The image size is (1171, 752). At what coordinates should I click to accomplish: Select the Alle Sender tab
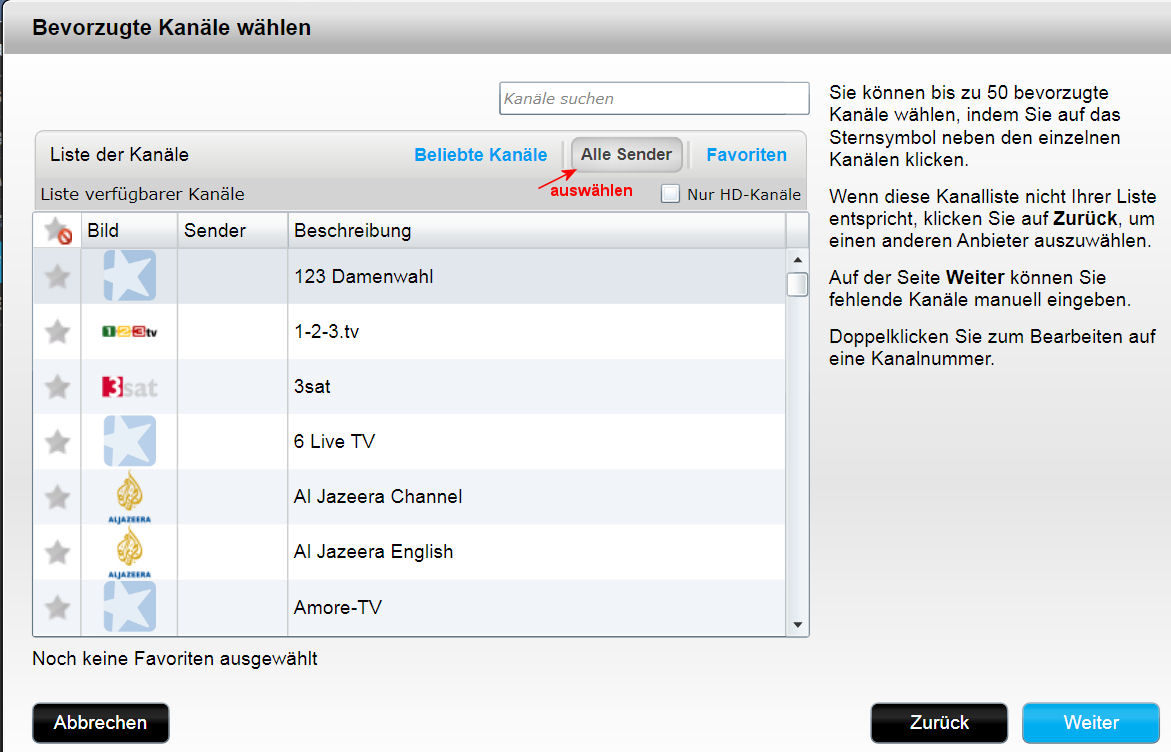(627, 155)
